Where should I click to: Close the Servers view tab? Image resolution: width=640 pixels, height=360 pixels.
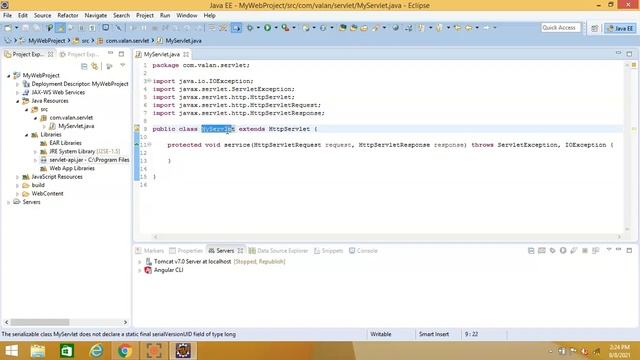coord(240,251)
